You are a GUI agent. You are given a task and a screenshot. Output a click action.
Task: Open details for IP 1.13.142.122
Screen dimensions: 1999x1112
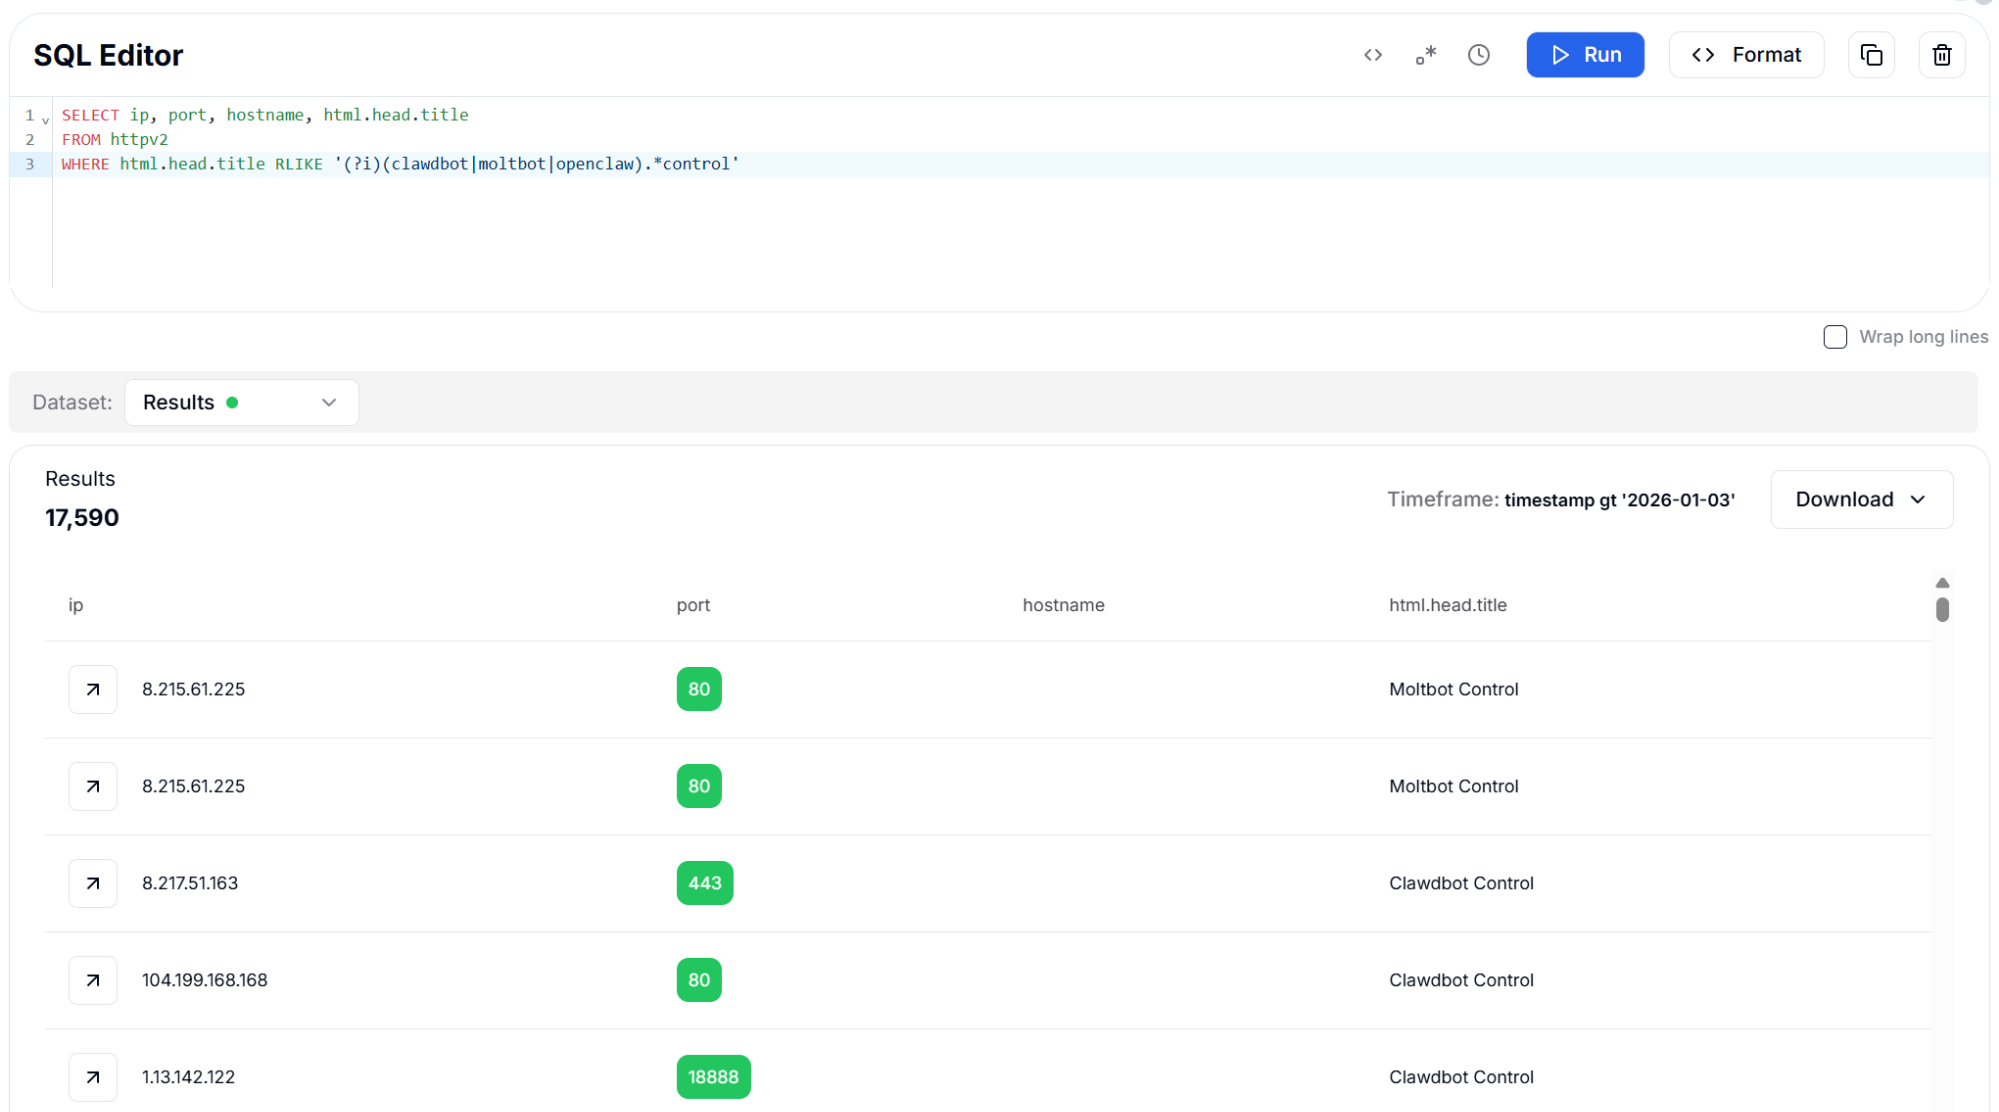92,1077
